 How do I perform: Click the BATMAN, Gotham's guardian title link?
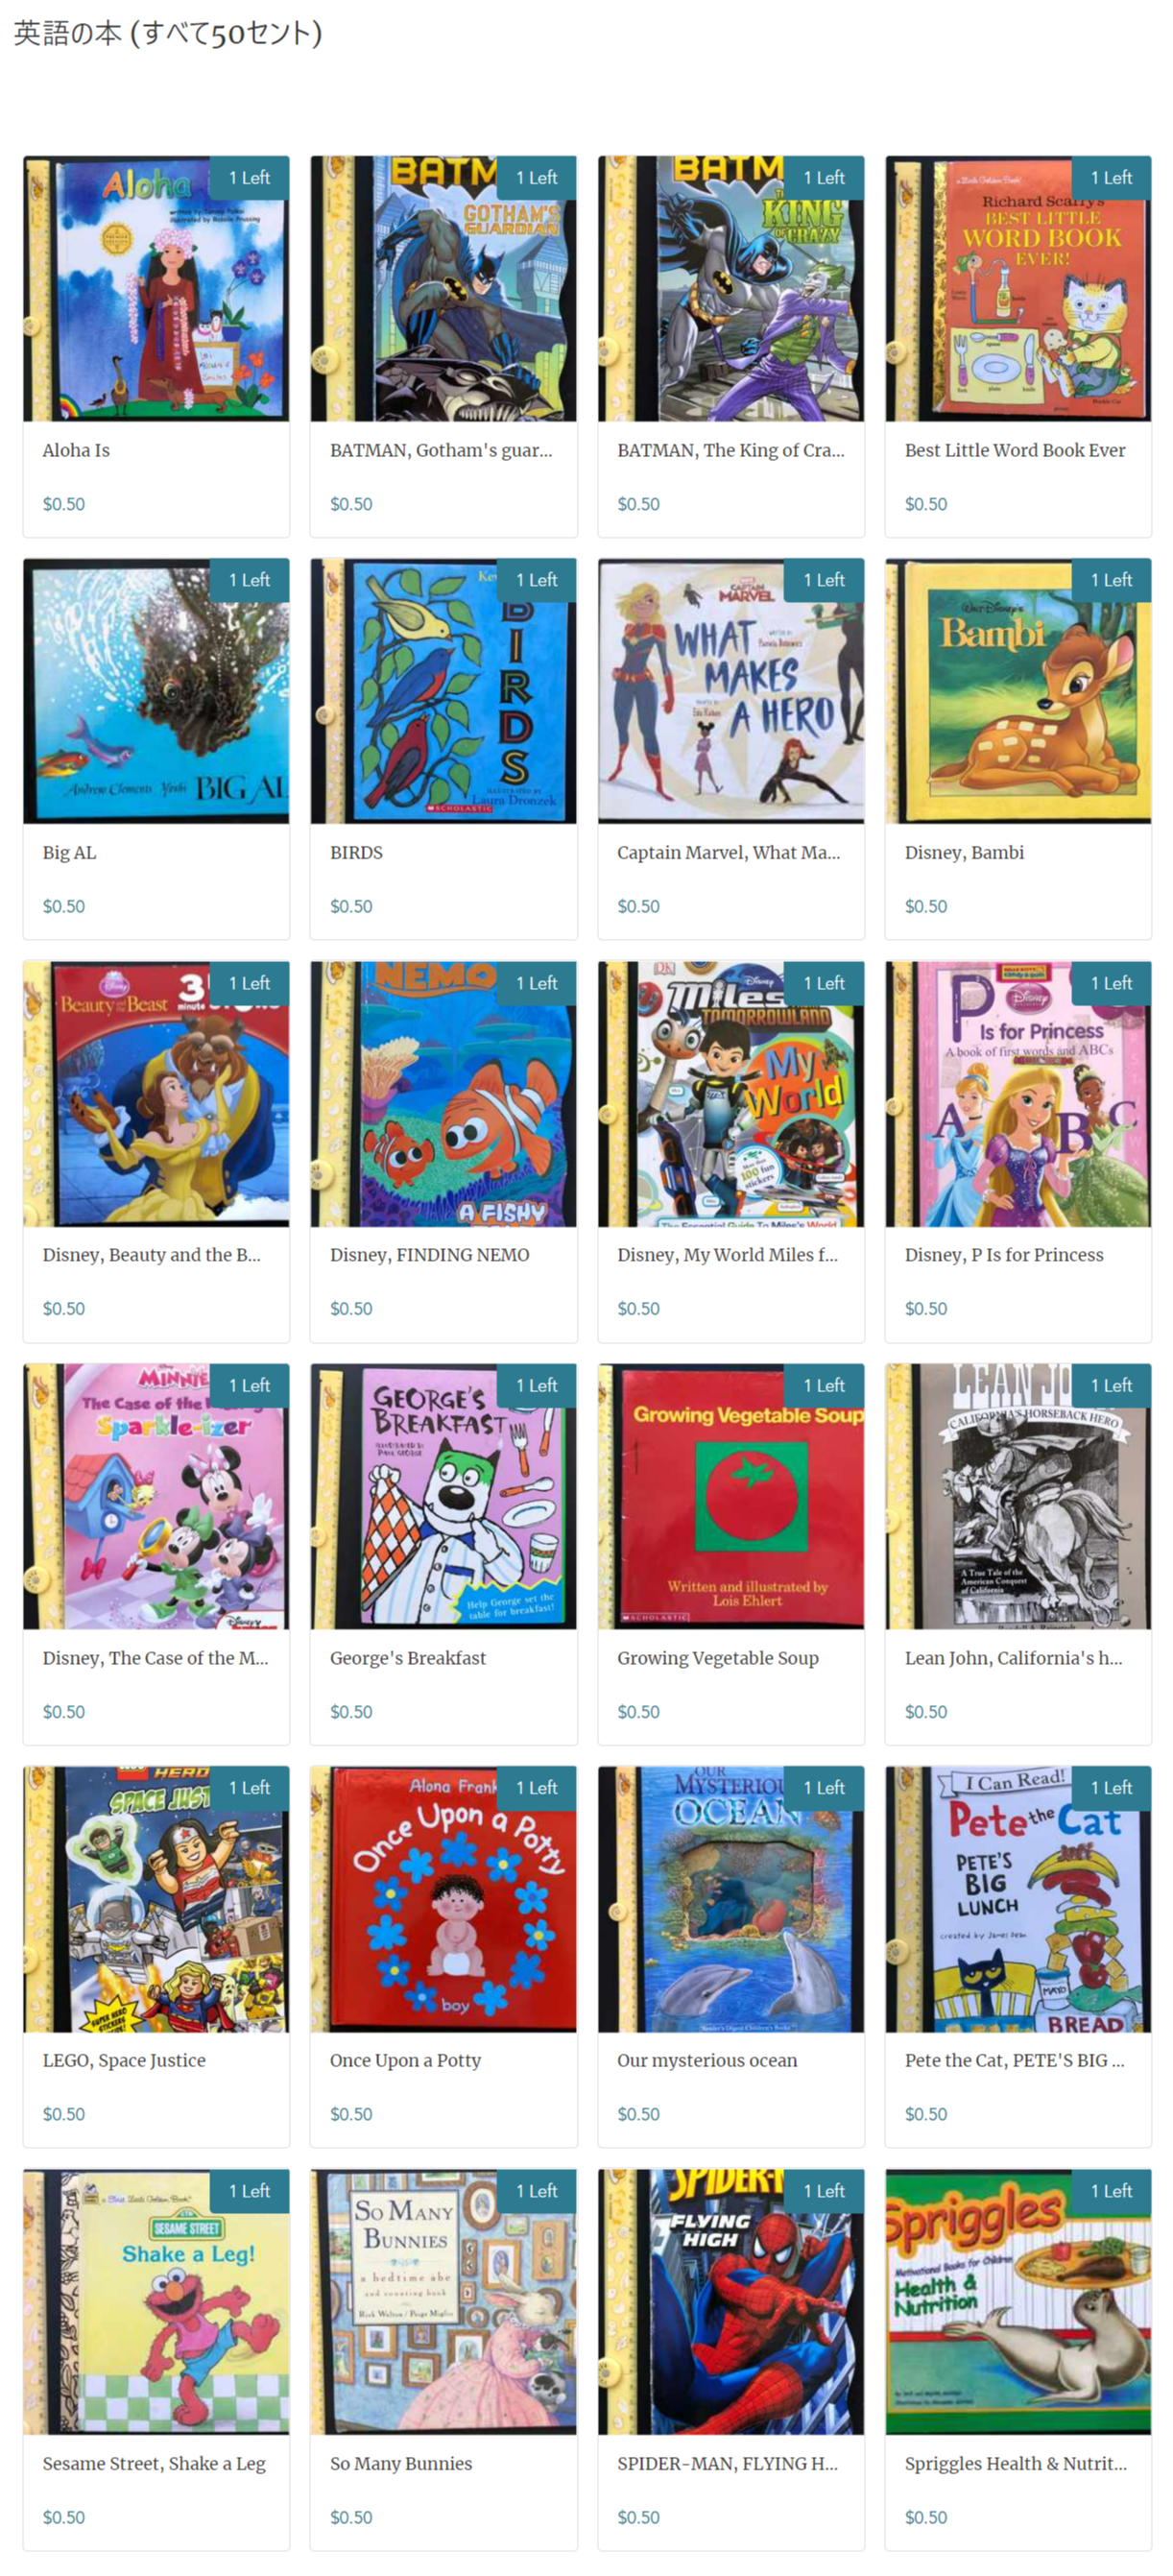[440, 450]
